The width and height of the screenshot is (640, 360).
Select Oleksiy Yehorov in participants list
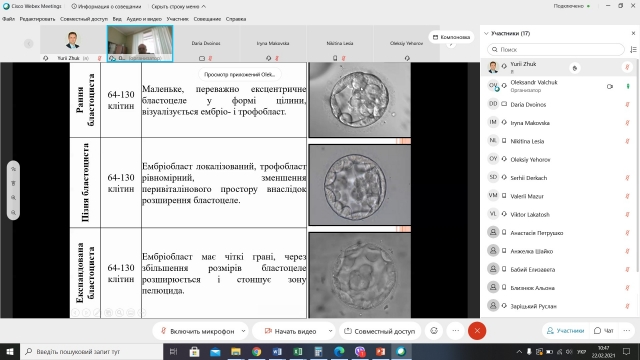tap(558, 160)
